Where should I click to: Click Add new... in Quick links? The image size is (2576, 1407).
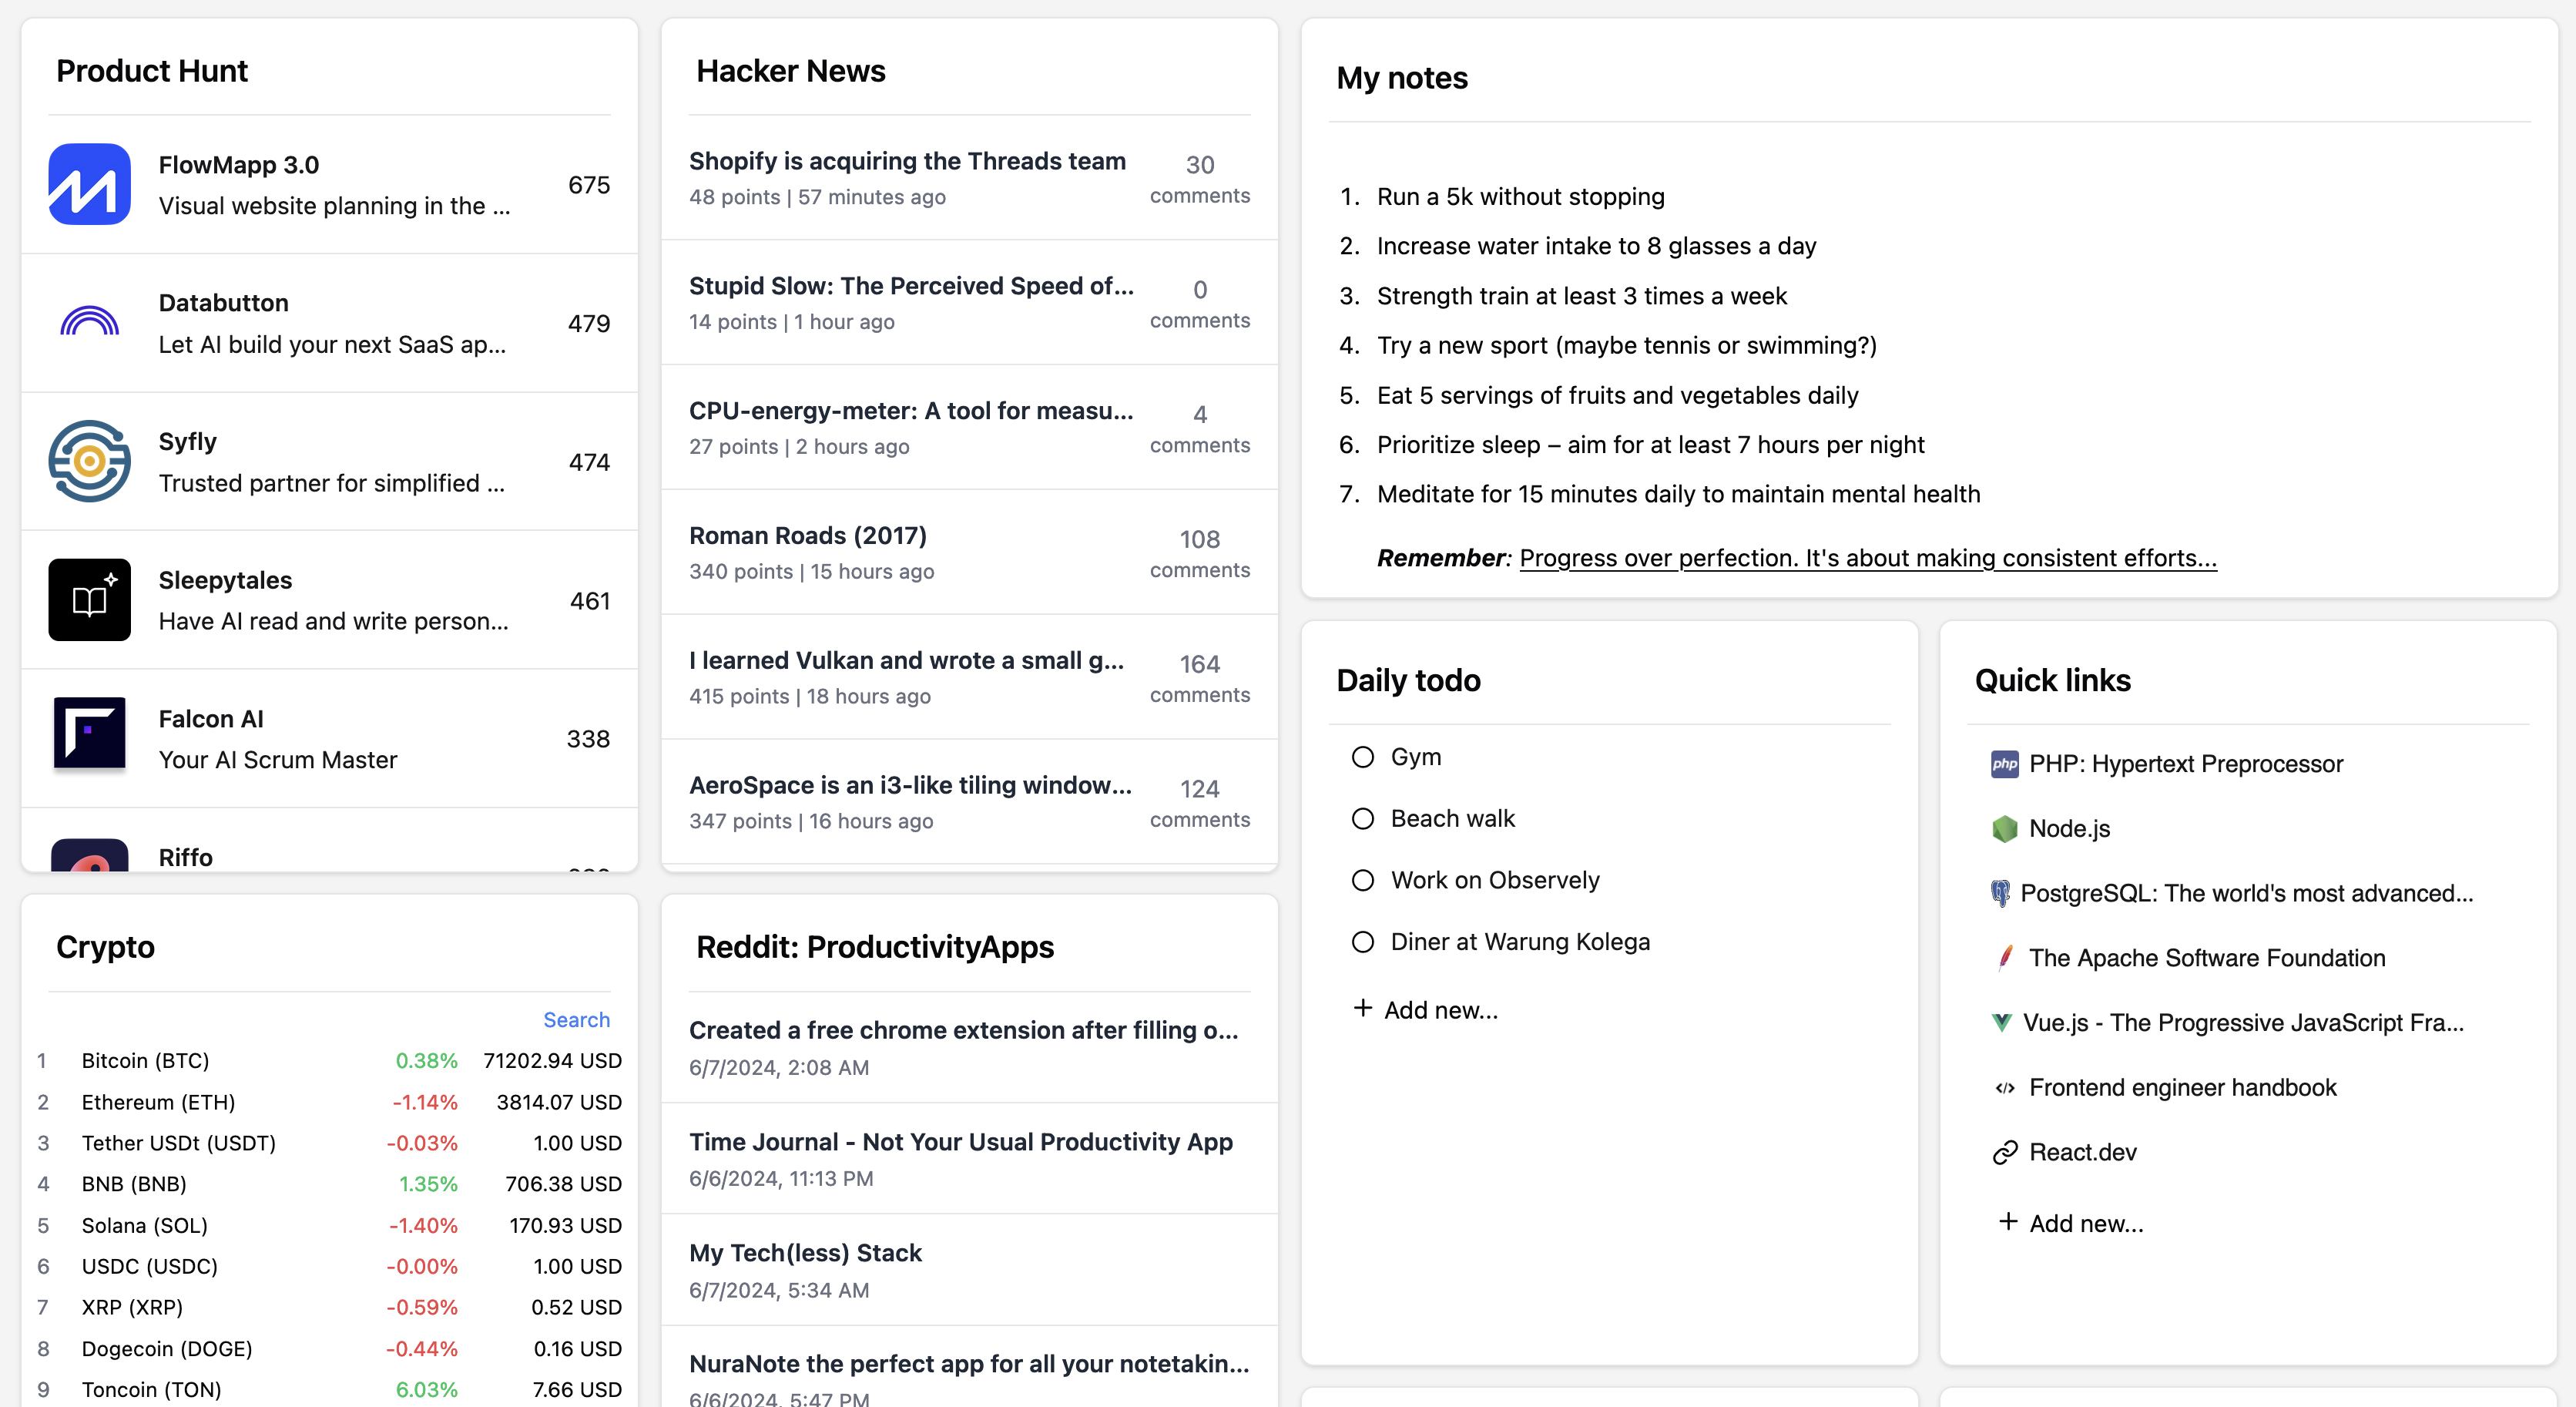coord(2086,1223)
